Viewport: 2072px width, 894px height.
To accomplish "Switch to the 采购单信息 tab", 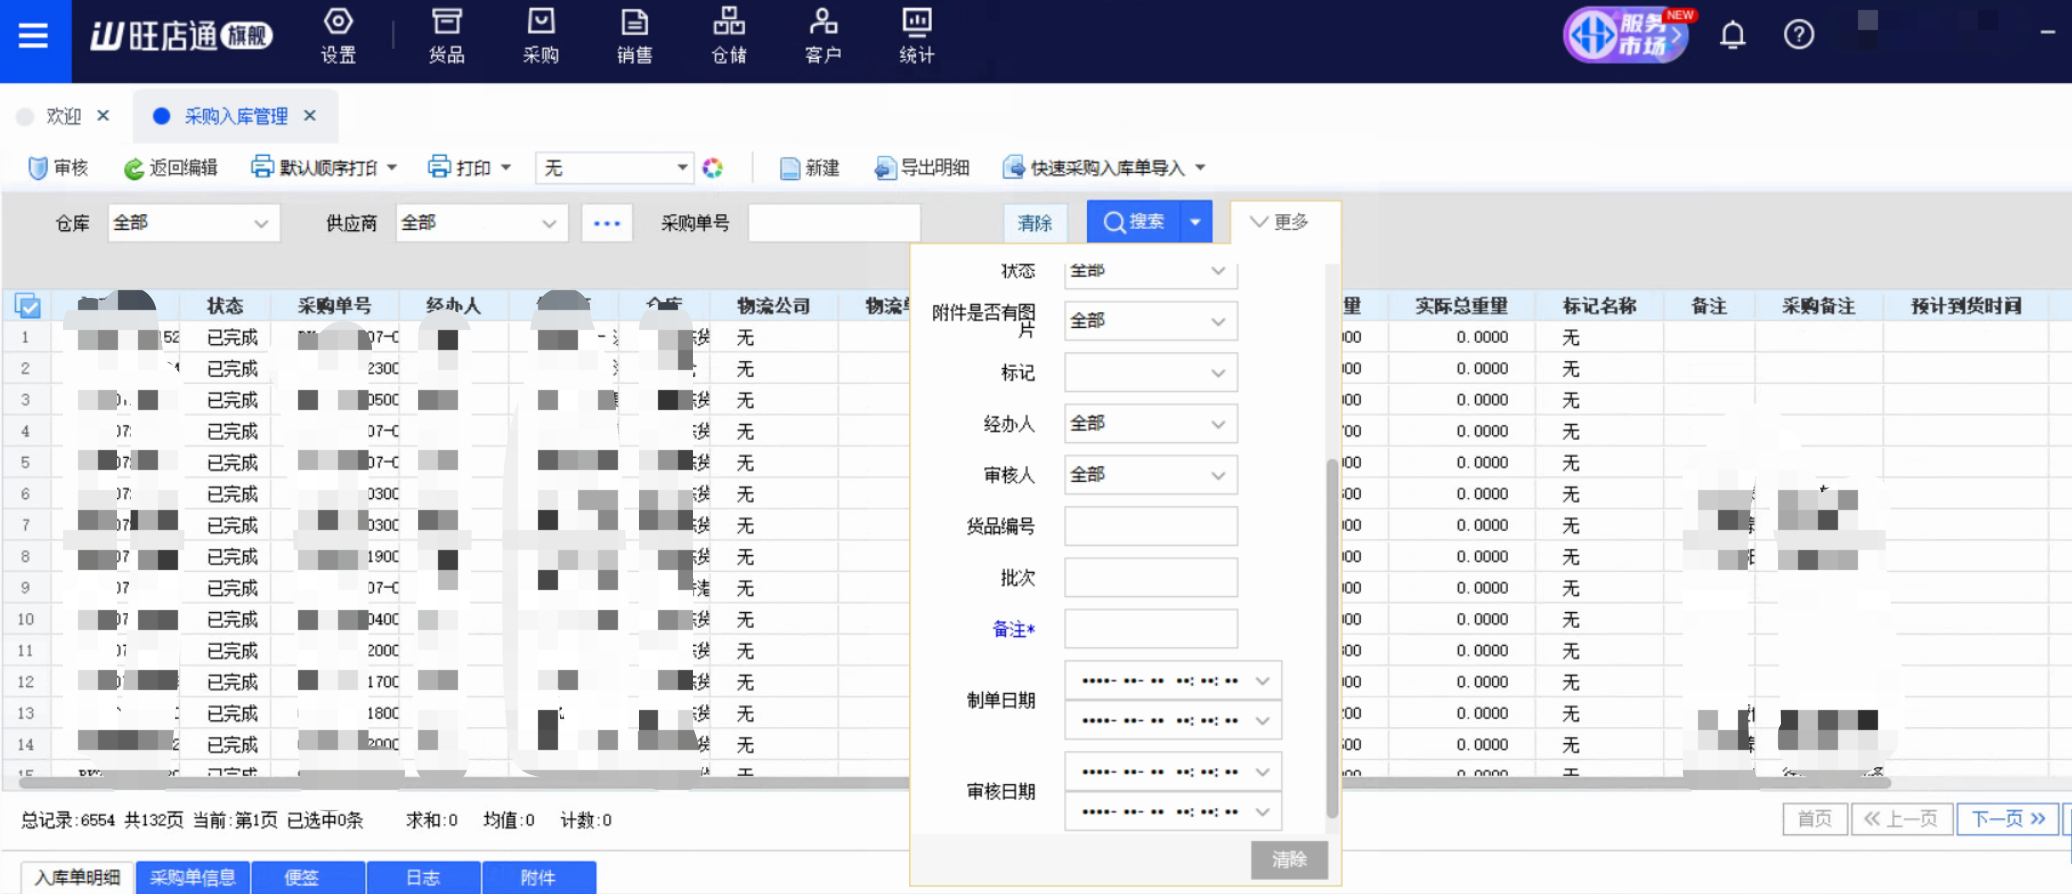I will [x=193, y=877].
